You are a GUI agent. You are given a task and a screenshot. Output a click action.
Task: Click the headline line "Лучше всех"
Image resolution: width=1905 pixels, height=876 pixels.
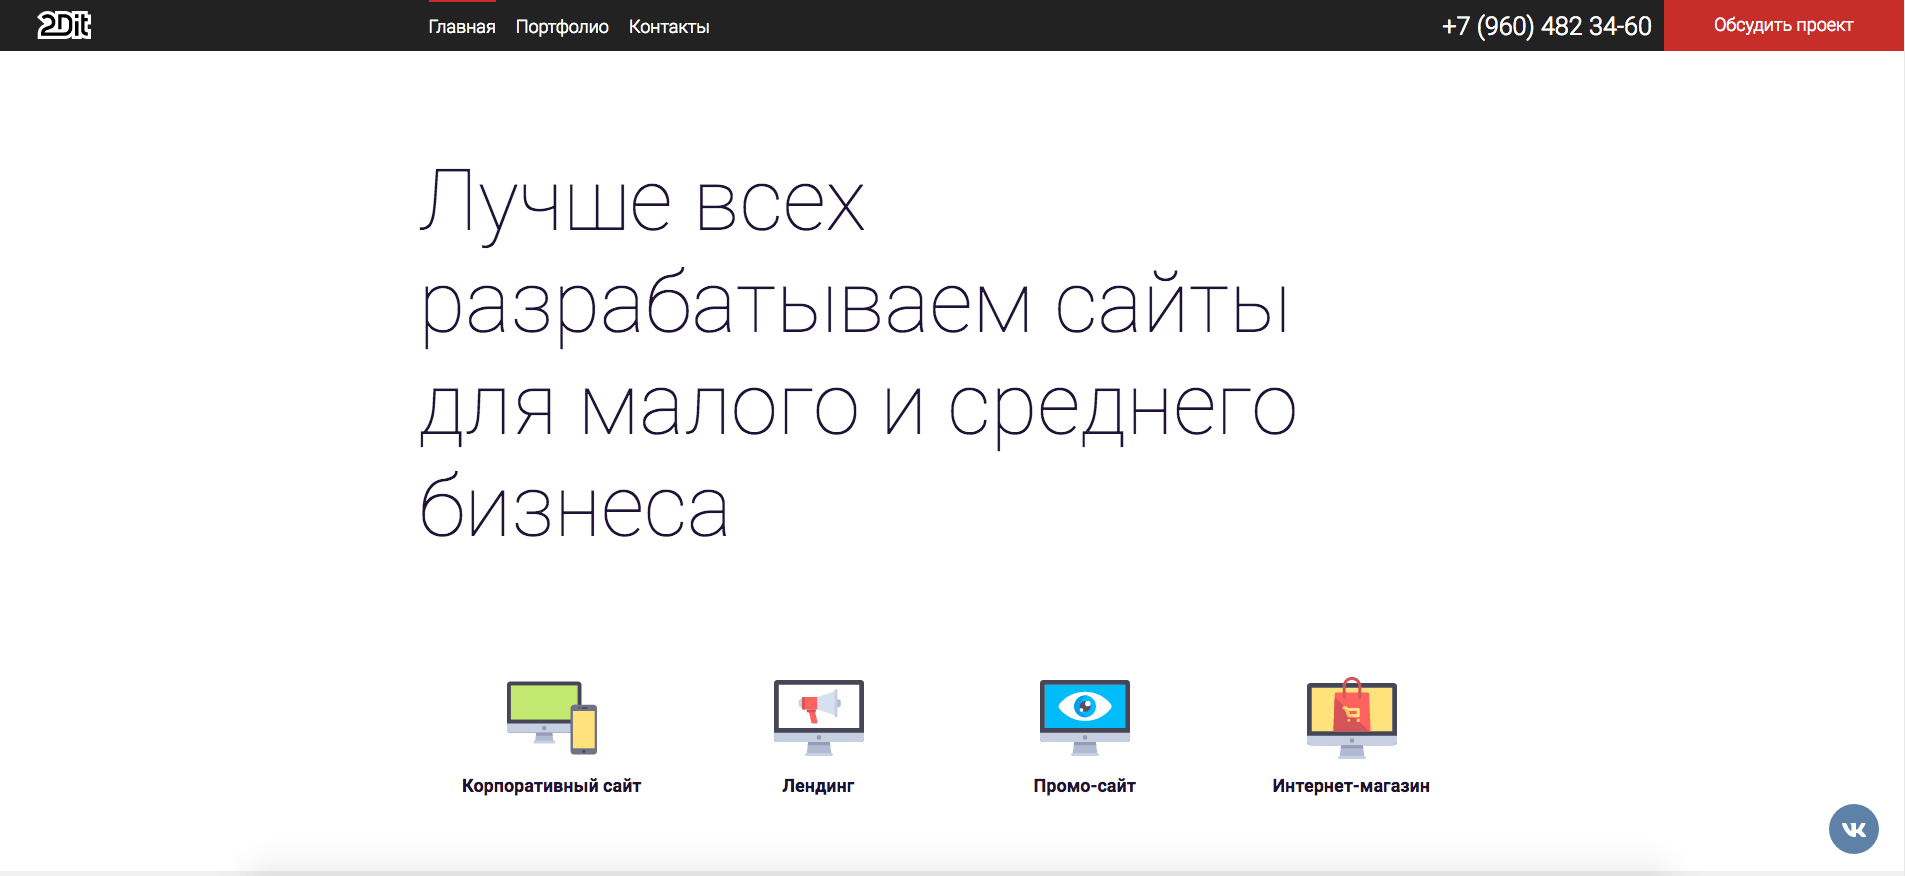(x=642, y=203)
